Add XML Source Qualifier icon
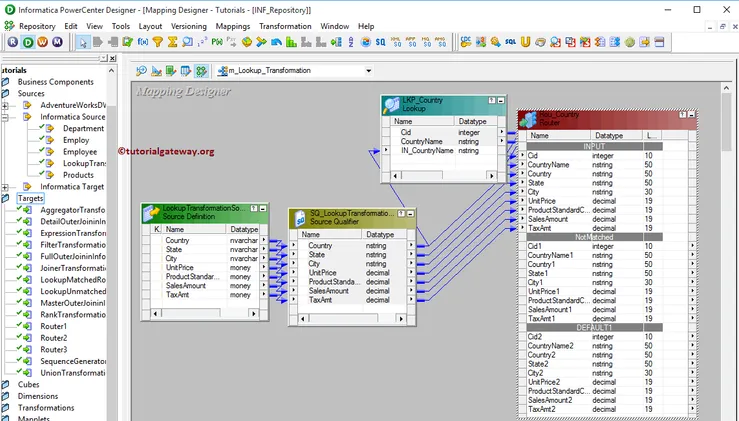 pos(396,42)
